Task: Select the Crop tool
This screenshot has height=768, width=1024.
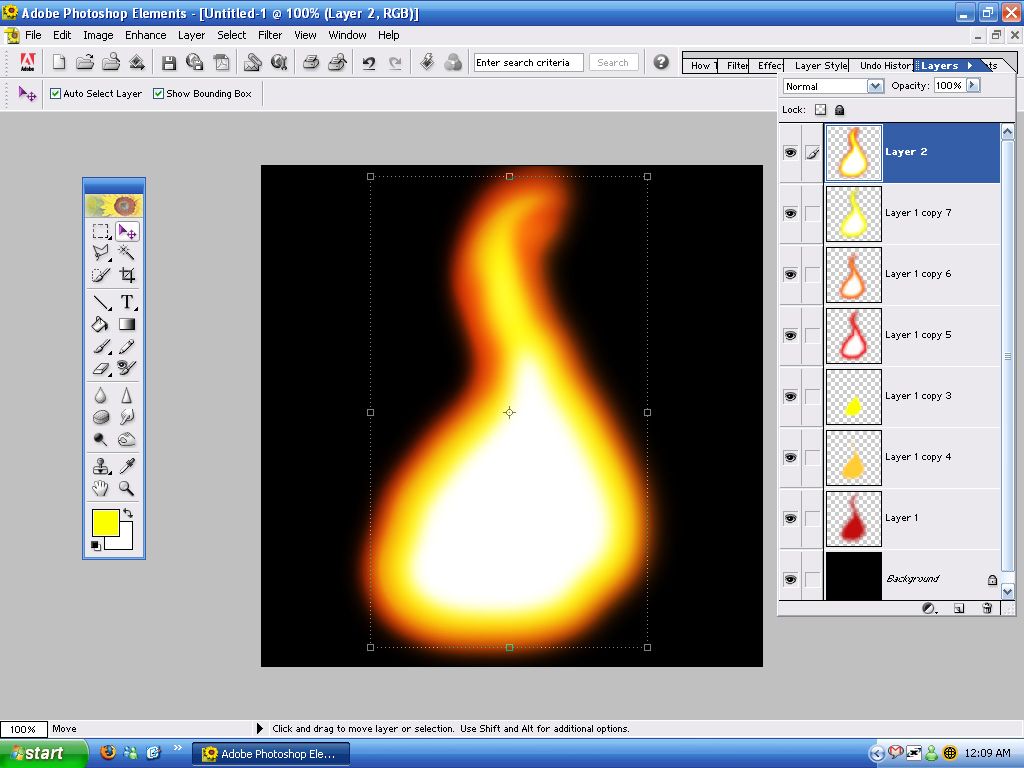Action: pos(127,275)
